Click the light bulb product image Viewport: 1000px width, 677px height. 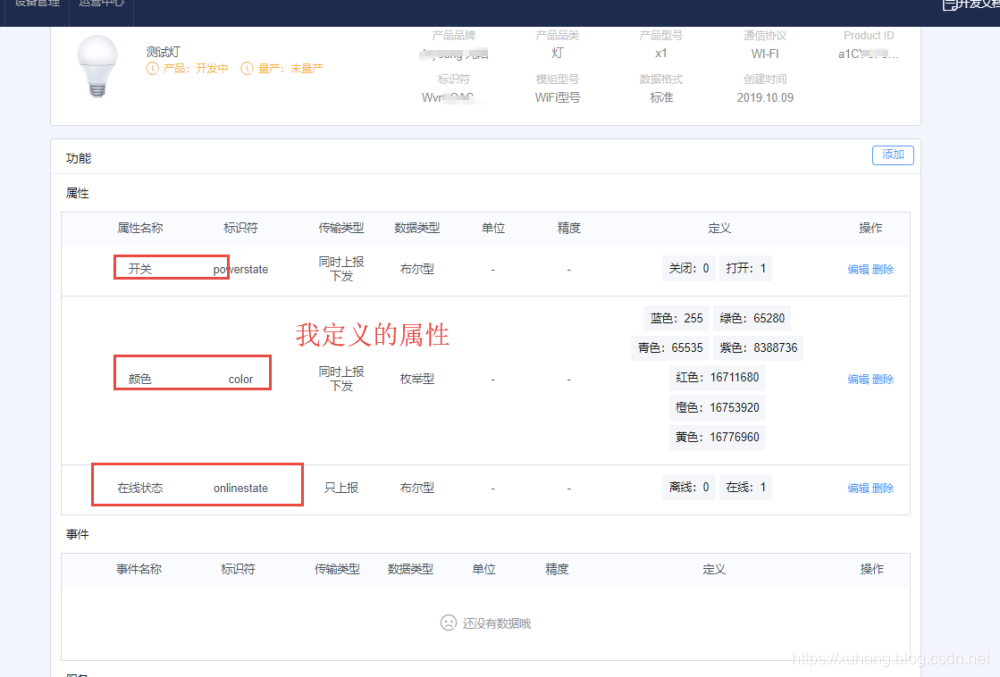pyautogui.click(x=97, y=66)
